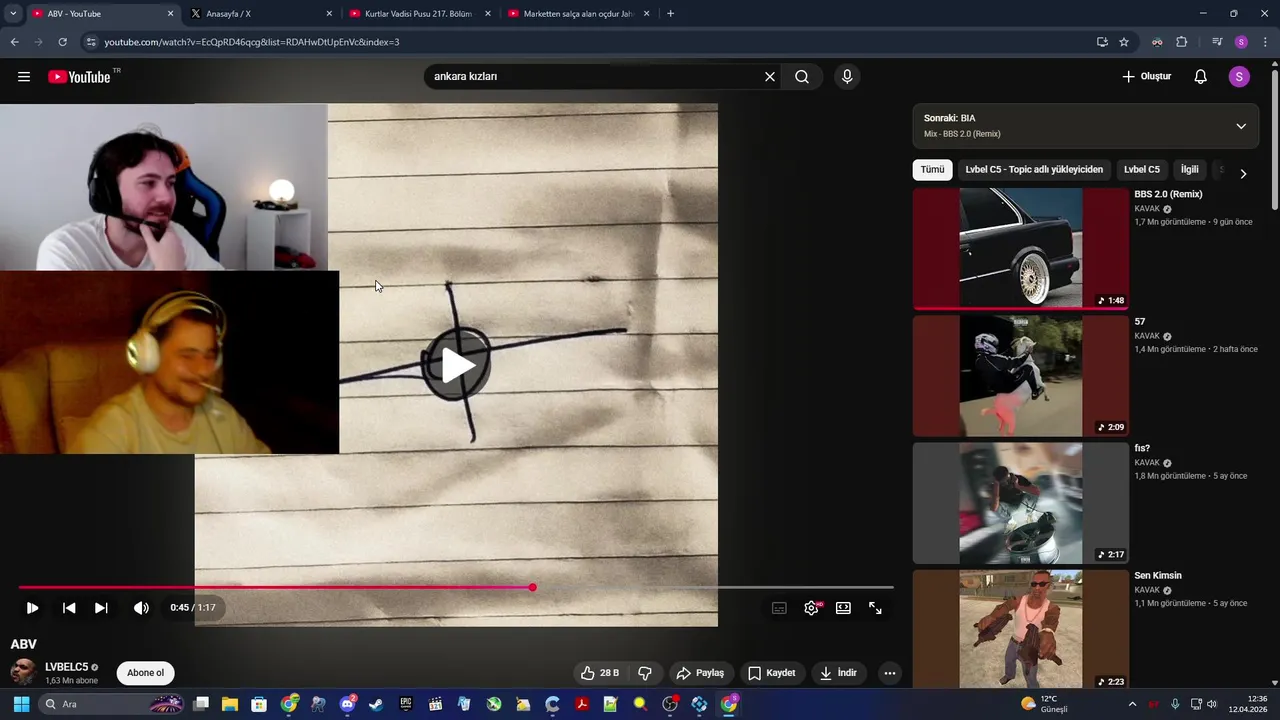This screenshot has width=1280, height=720.
Task: Open the YouTube guide hamburger menu
Action: [24, 77]
